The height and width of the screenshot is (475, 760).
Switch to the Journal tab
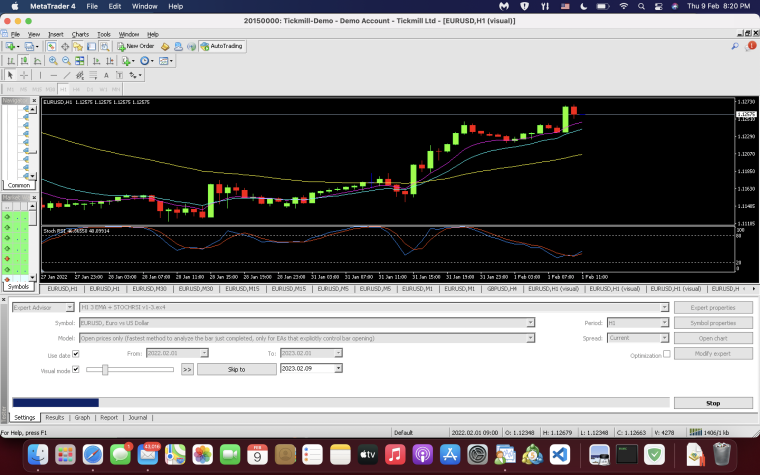click(138, 417)
